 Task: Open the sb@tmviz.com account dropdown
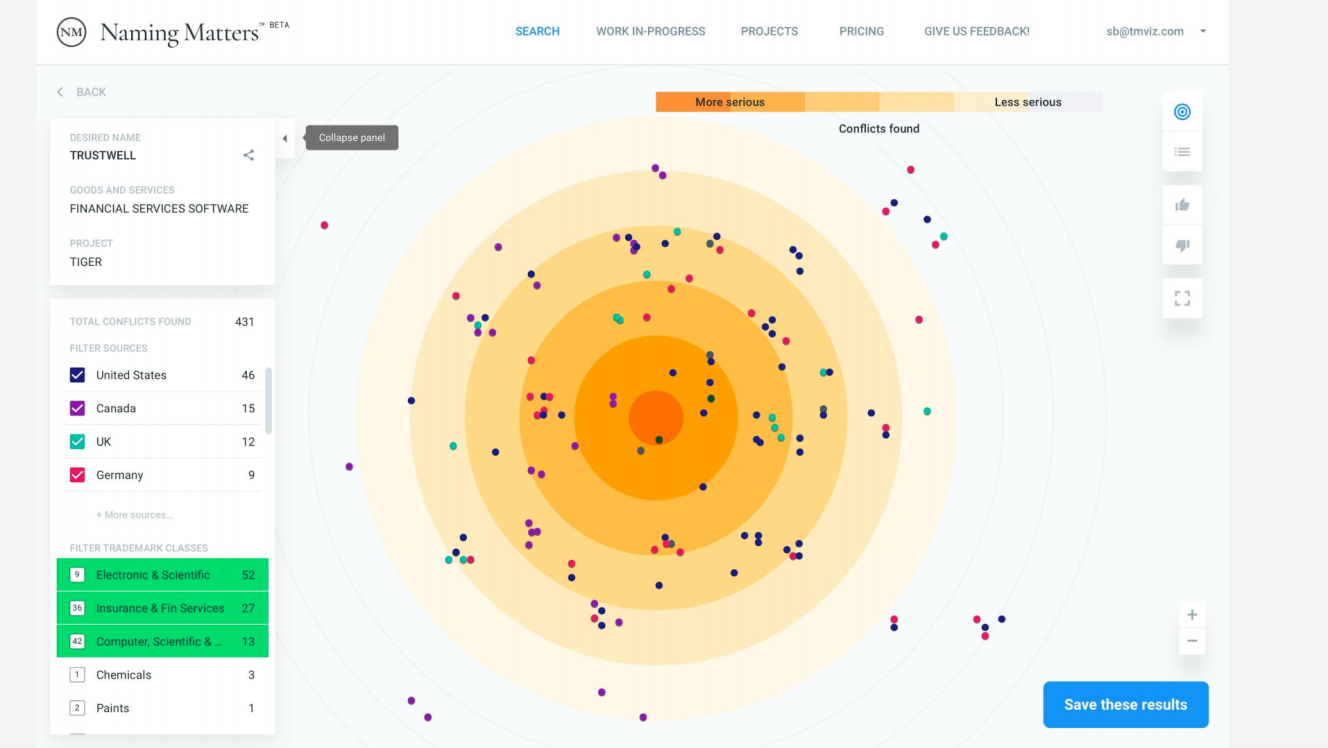(x=1157, y=31)
